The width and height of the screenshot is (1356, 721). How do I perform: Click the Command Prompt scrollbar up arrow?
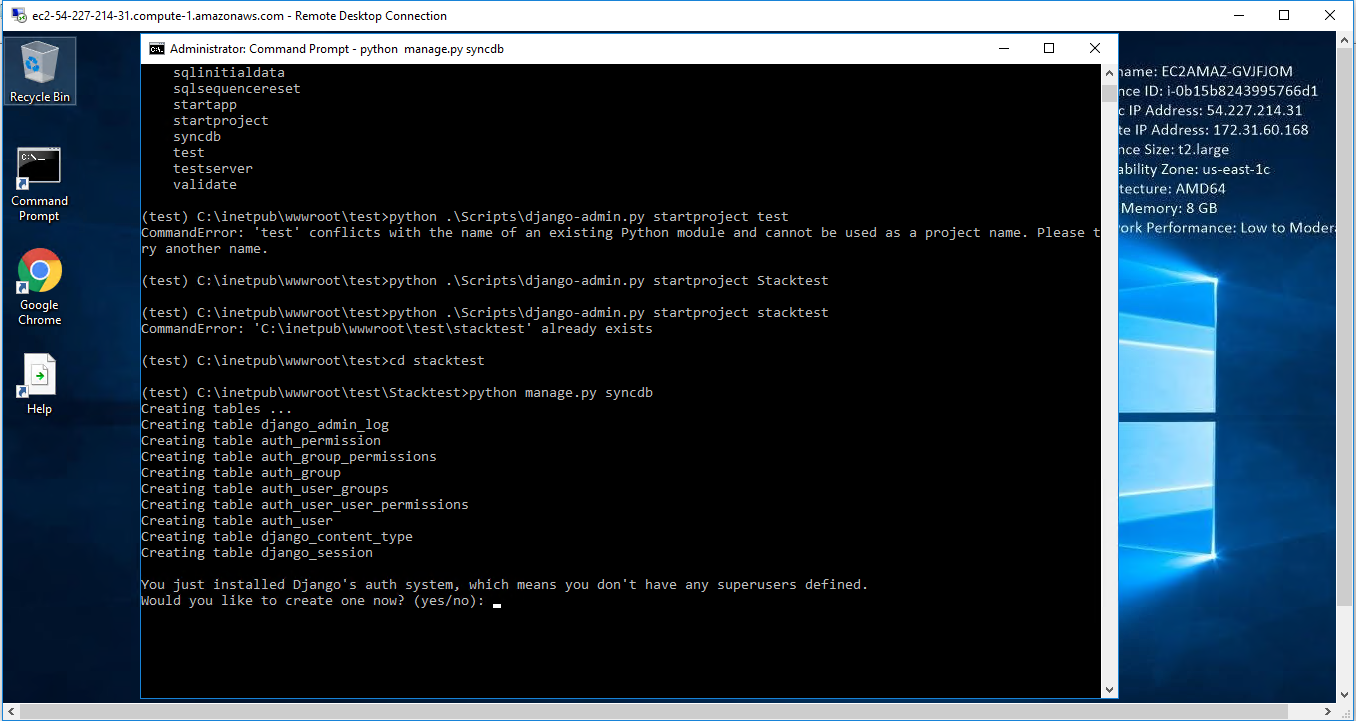(1109, 73)
